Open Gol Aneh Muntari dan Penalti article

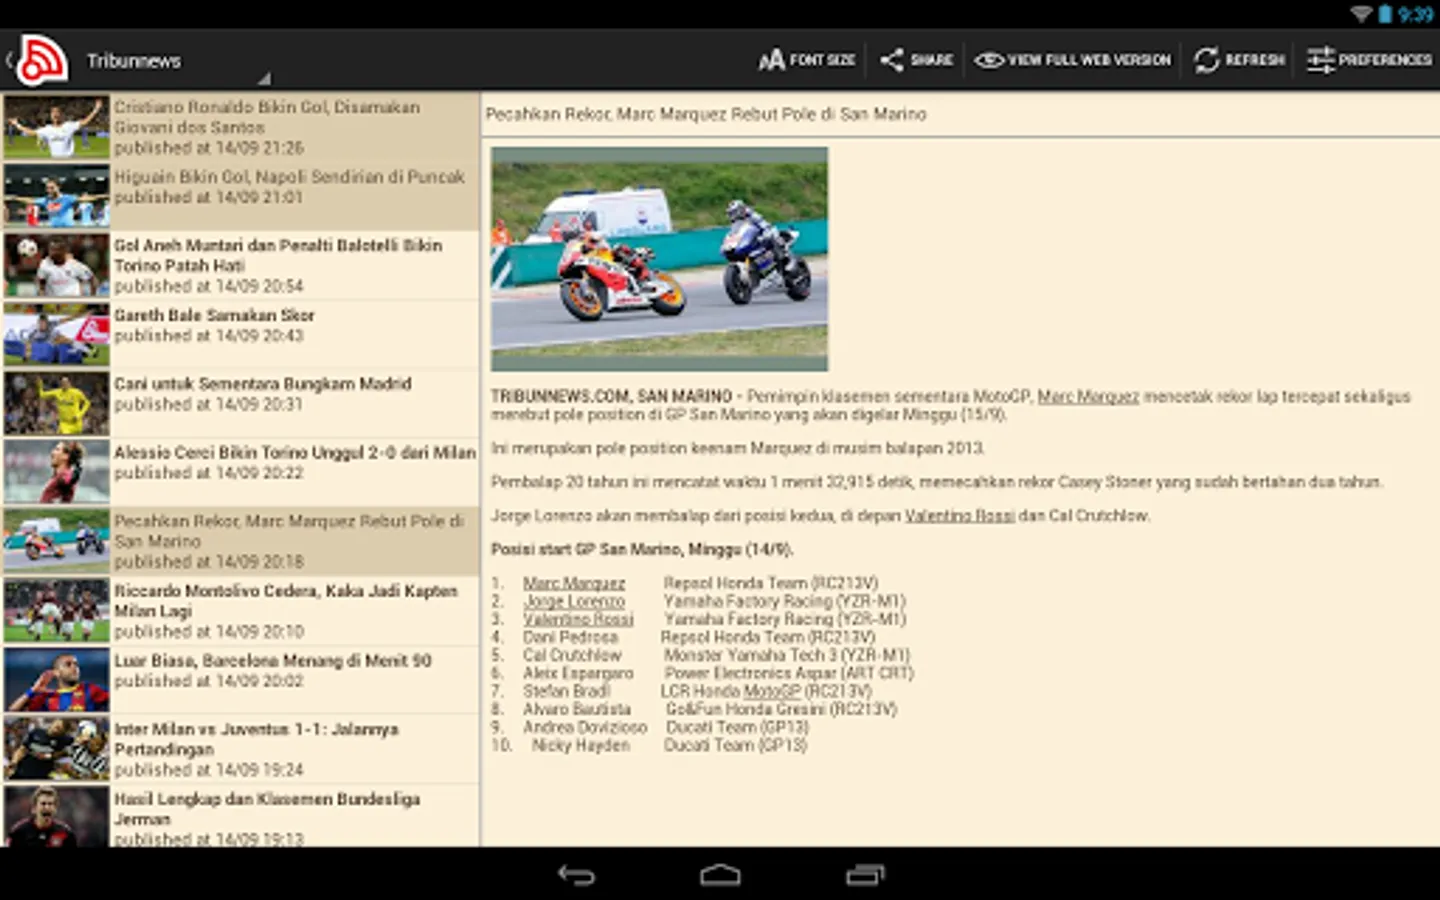241,265
